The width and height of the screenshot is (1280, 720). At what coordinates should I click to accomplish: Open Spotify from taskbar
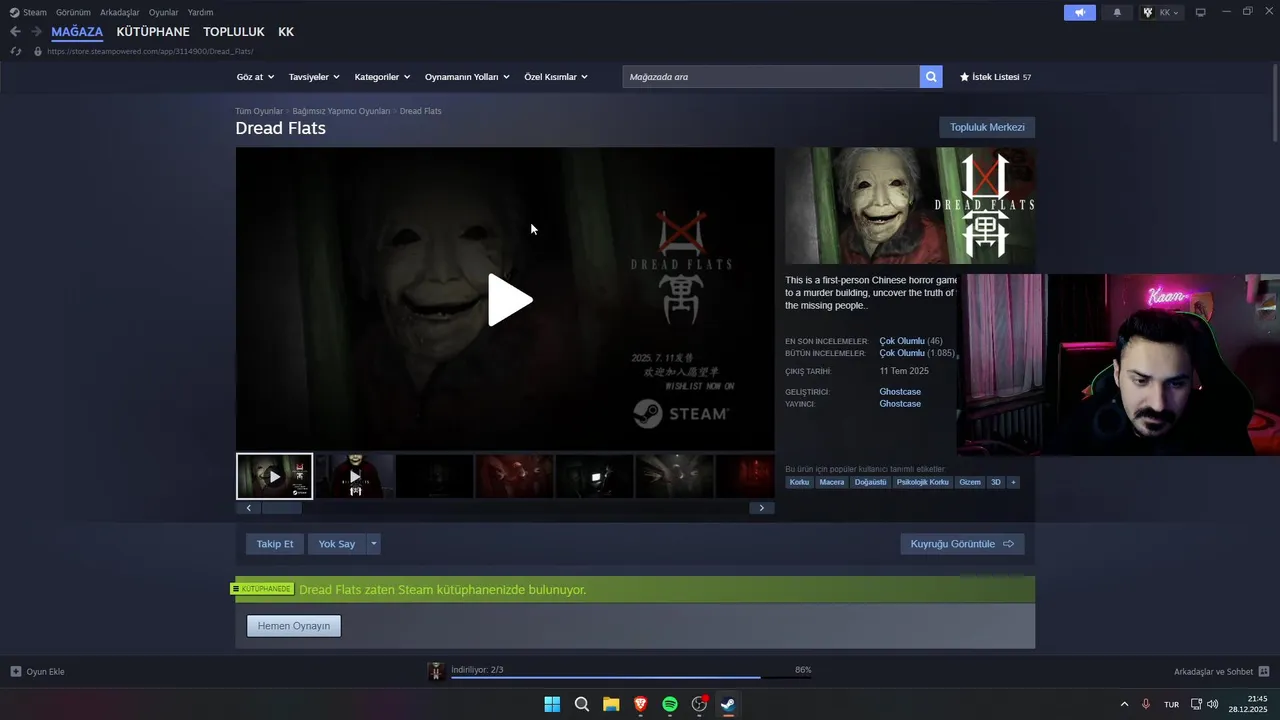(670, 704)
